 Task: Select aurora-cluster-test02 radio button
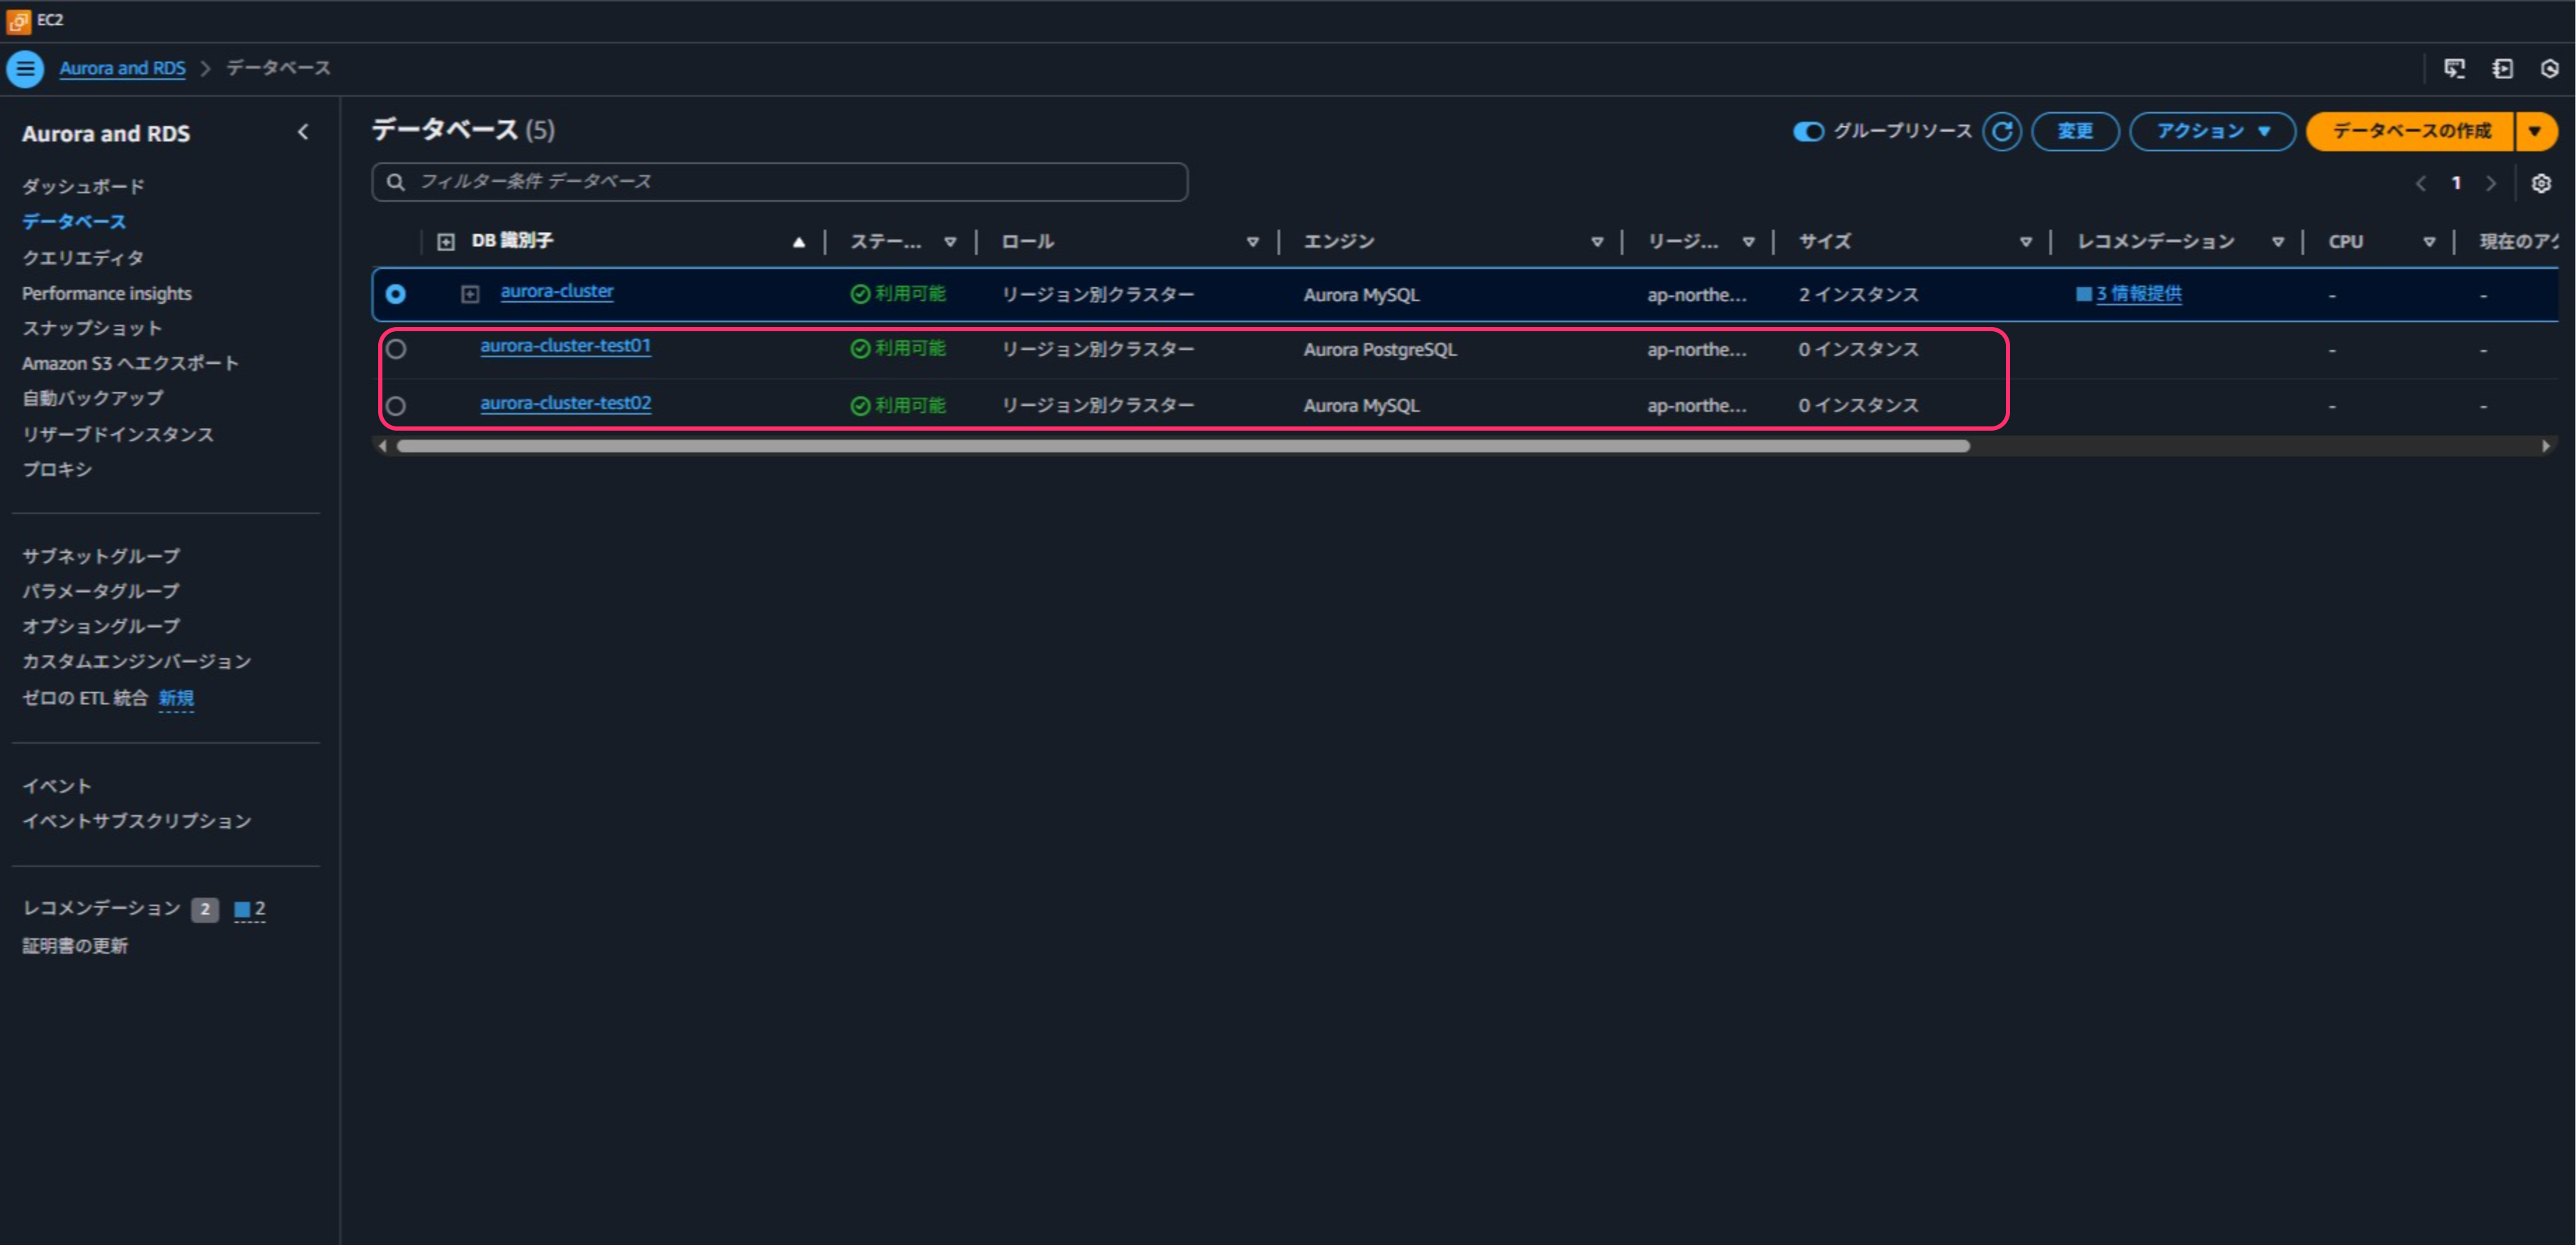point(396,406)
